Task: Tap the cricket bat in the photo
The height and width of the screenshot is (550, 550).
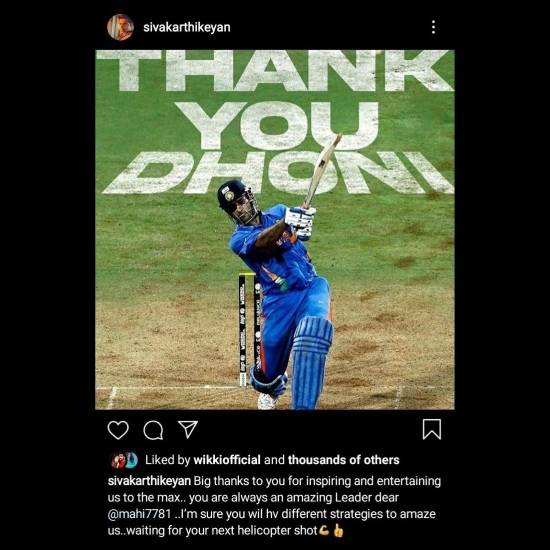Action: 322,171
